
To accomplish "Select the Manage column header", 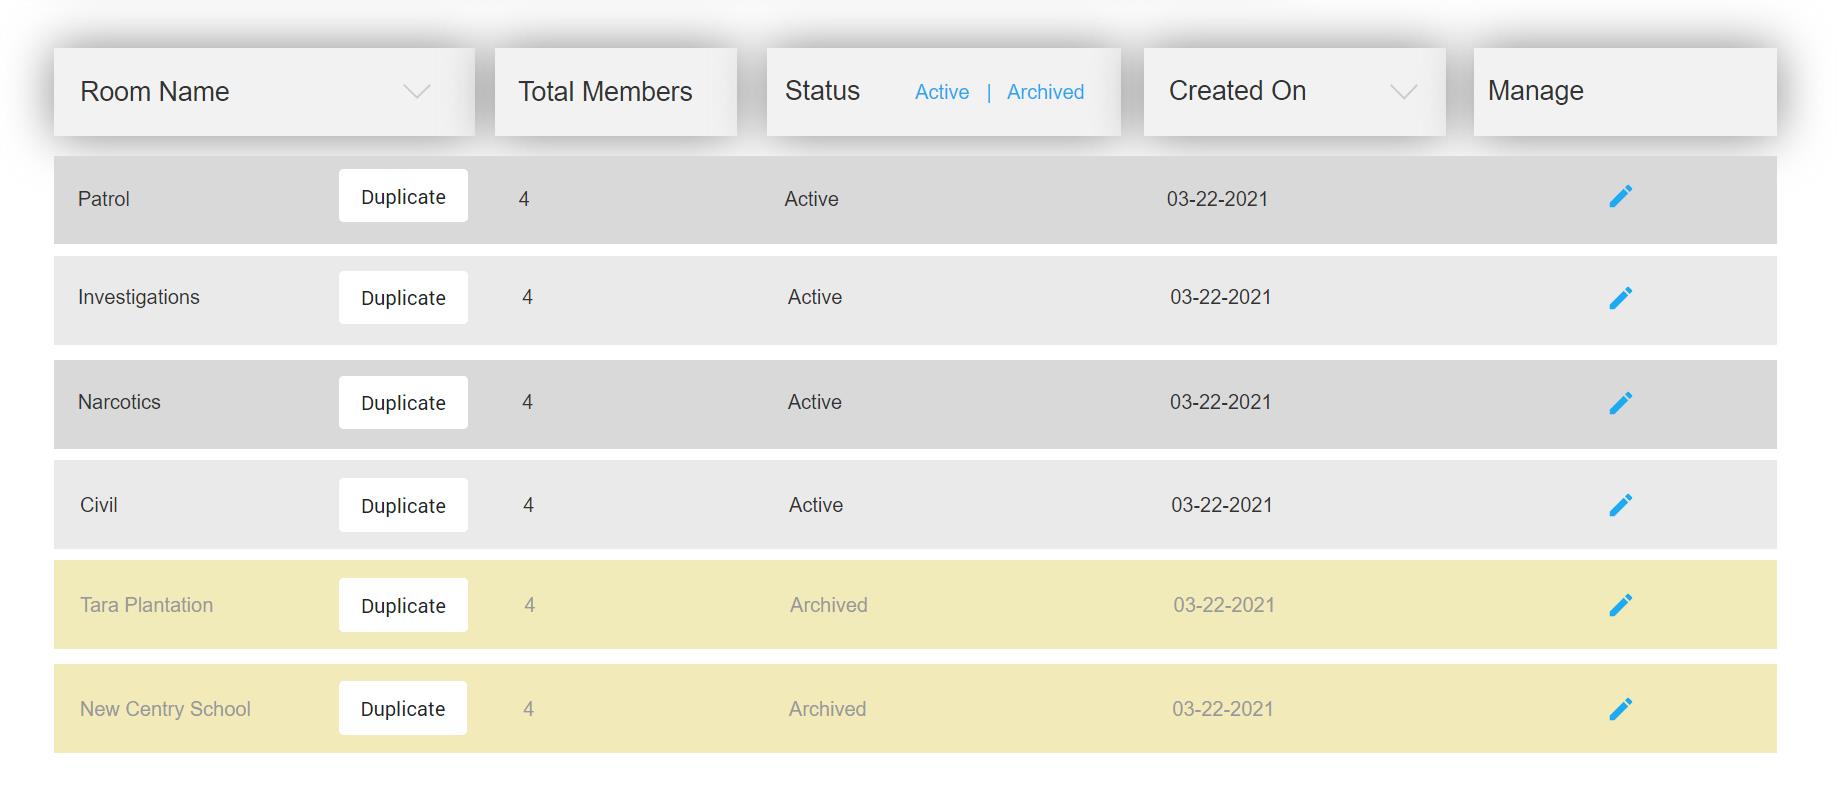I will (x=1535, y=91).
